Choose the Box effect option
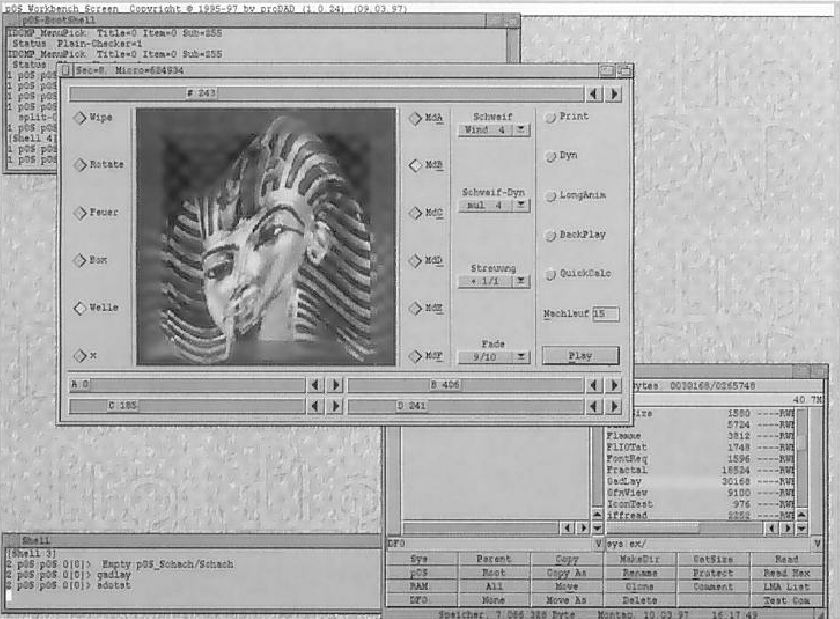This screenshot has height=619, width=840. pyautogui.click(x=91, y=260)
